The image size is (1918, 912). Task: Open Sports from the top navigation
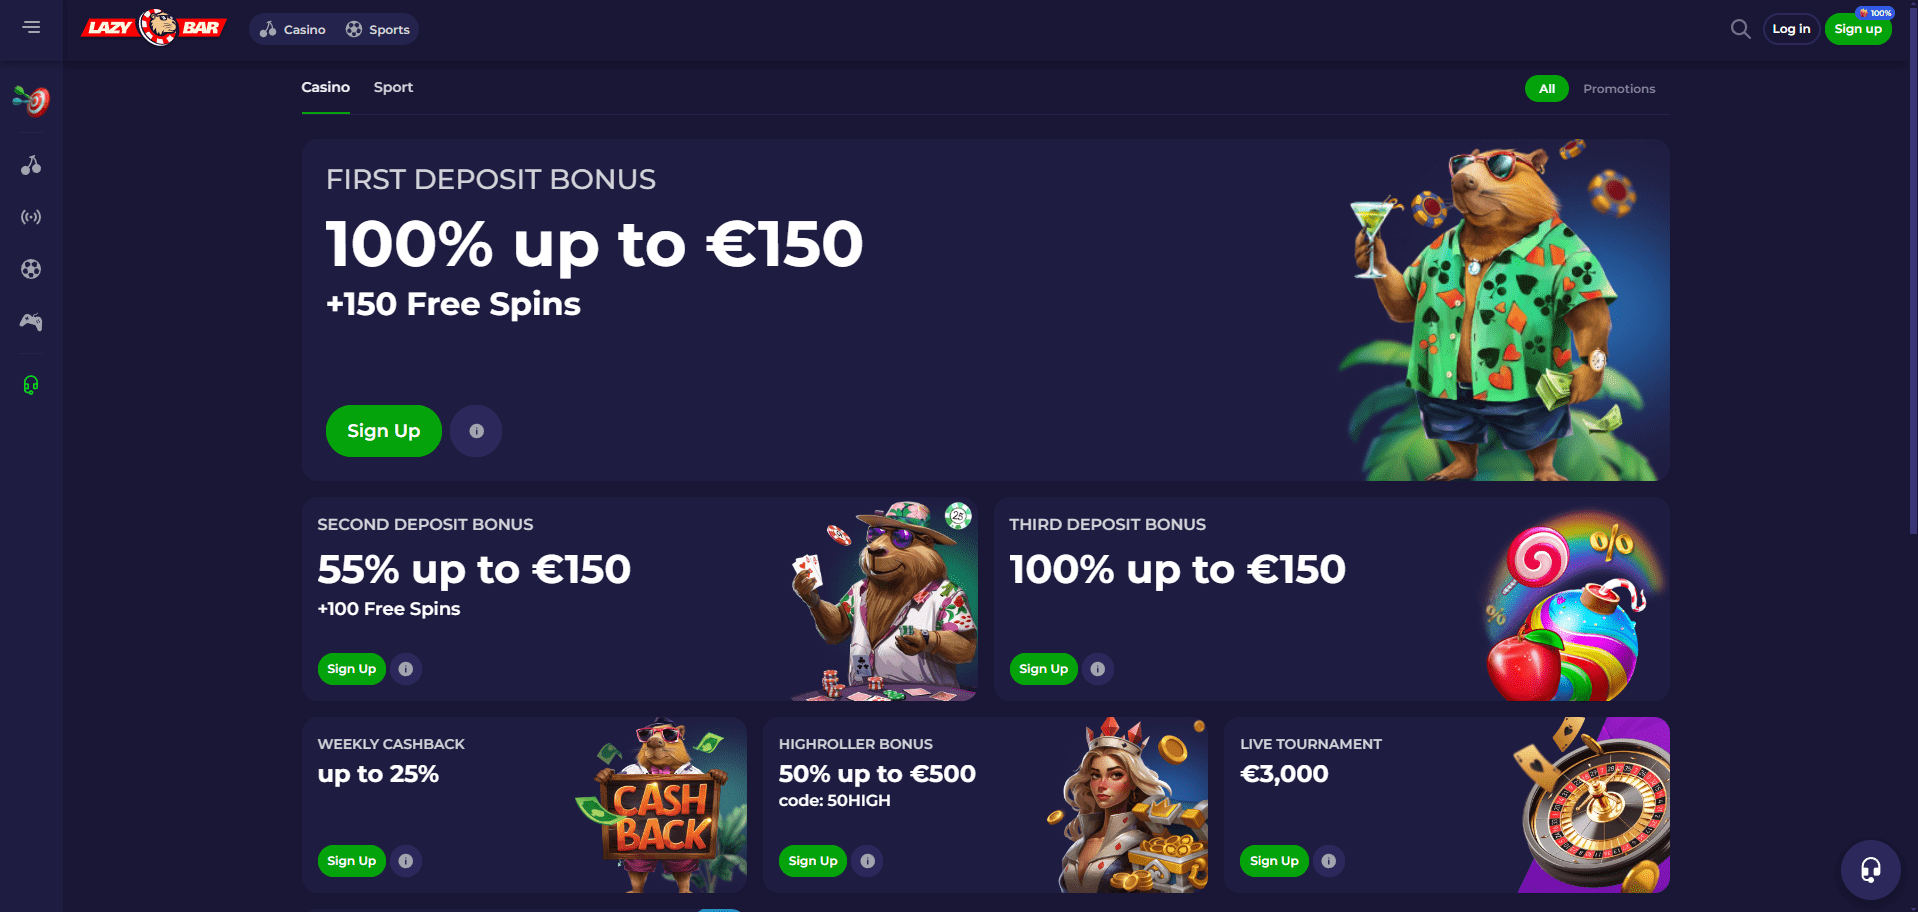(x=378, y=29)
